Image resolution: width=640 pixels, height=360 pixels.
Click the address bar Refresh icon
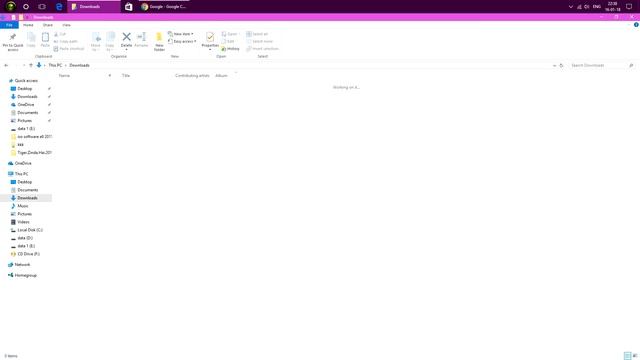(561, 65)
